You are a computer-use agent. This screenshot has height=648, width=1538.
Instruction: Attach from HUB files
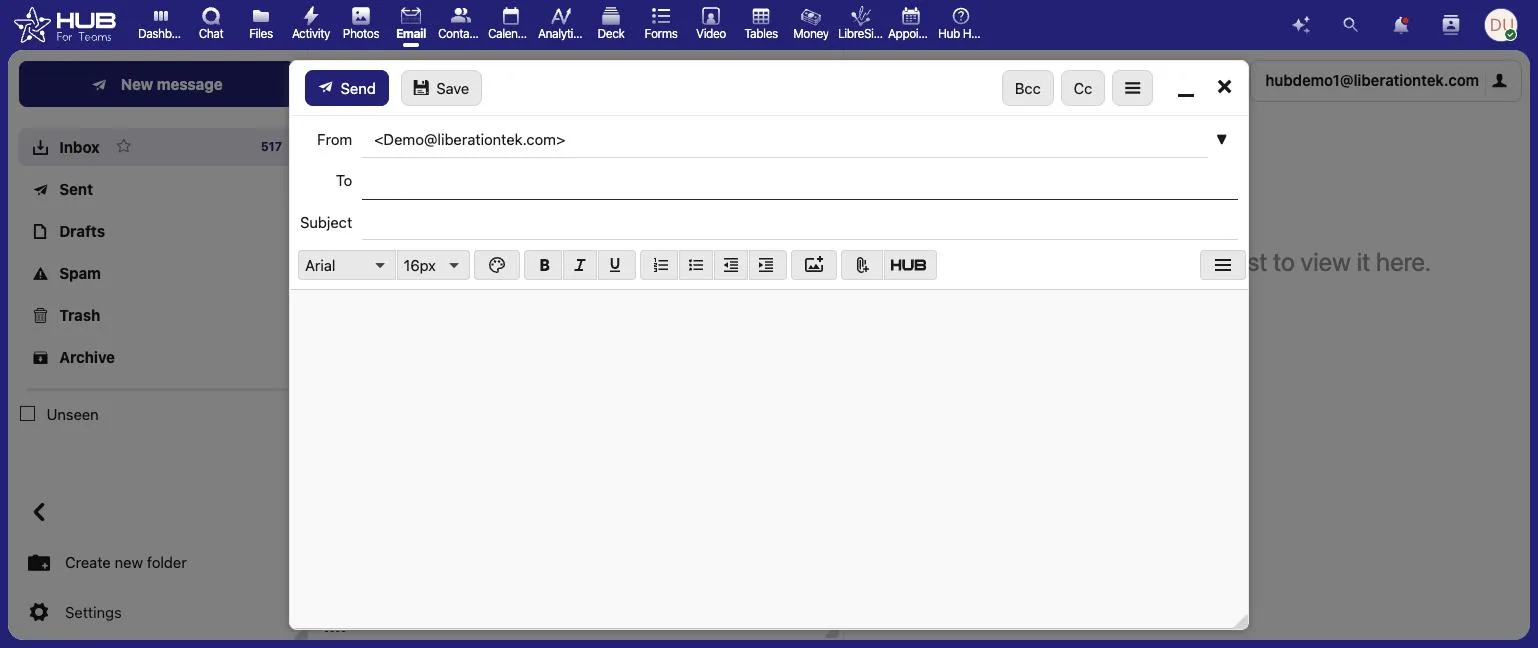tap(908, 265)
